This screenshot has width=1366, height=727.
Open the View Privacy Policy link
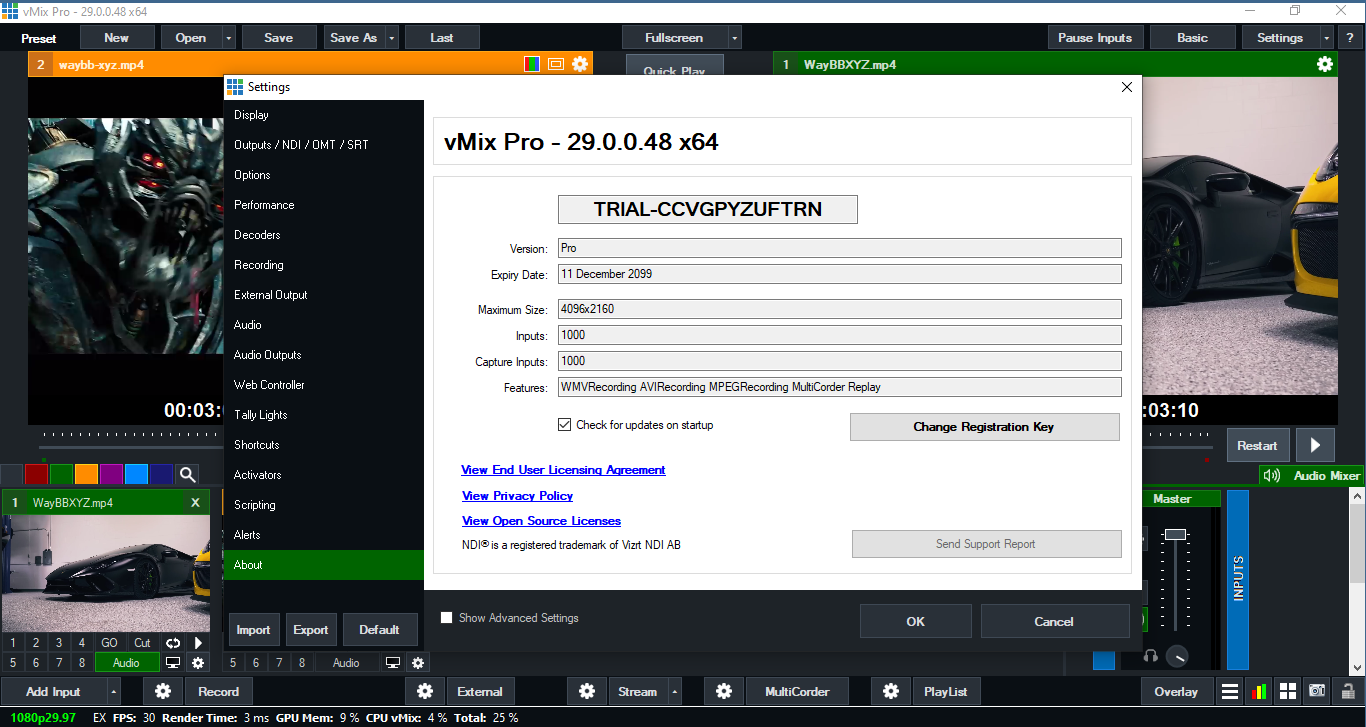click(x=517, y=496)
